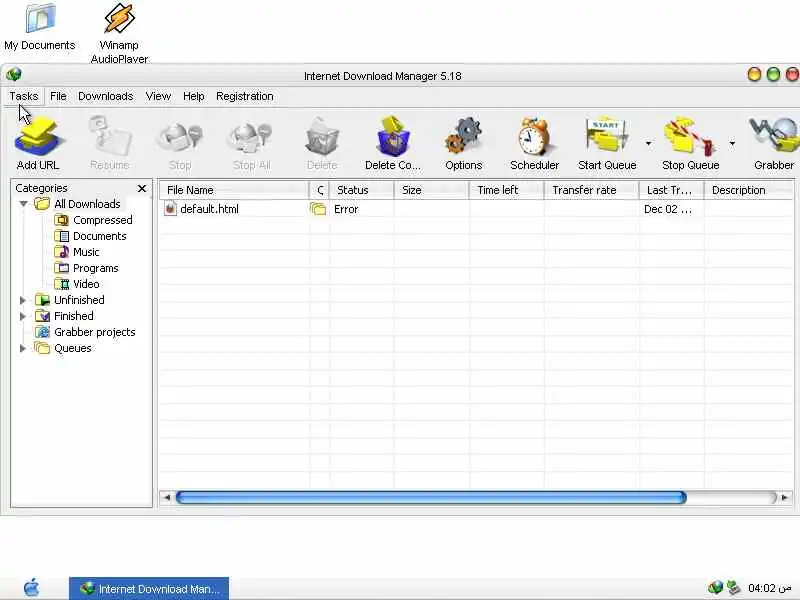
Task: Click the IDM globe icon in title bar
Action: point(14,74)
